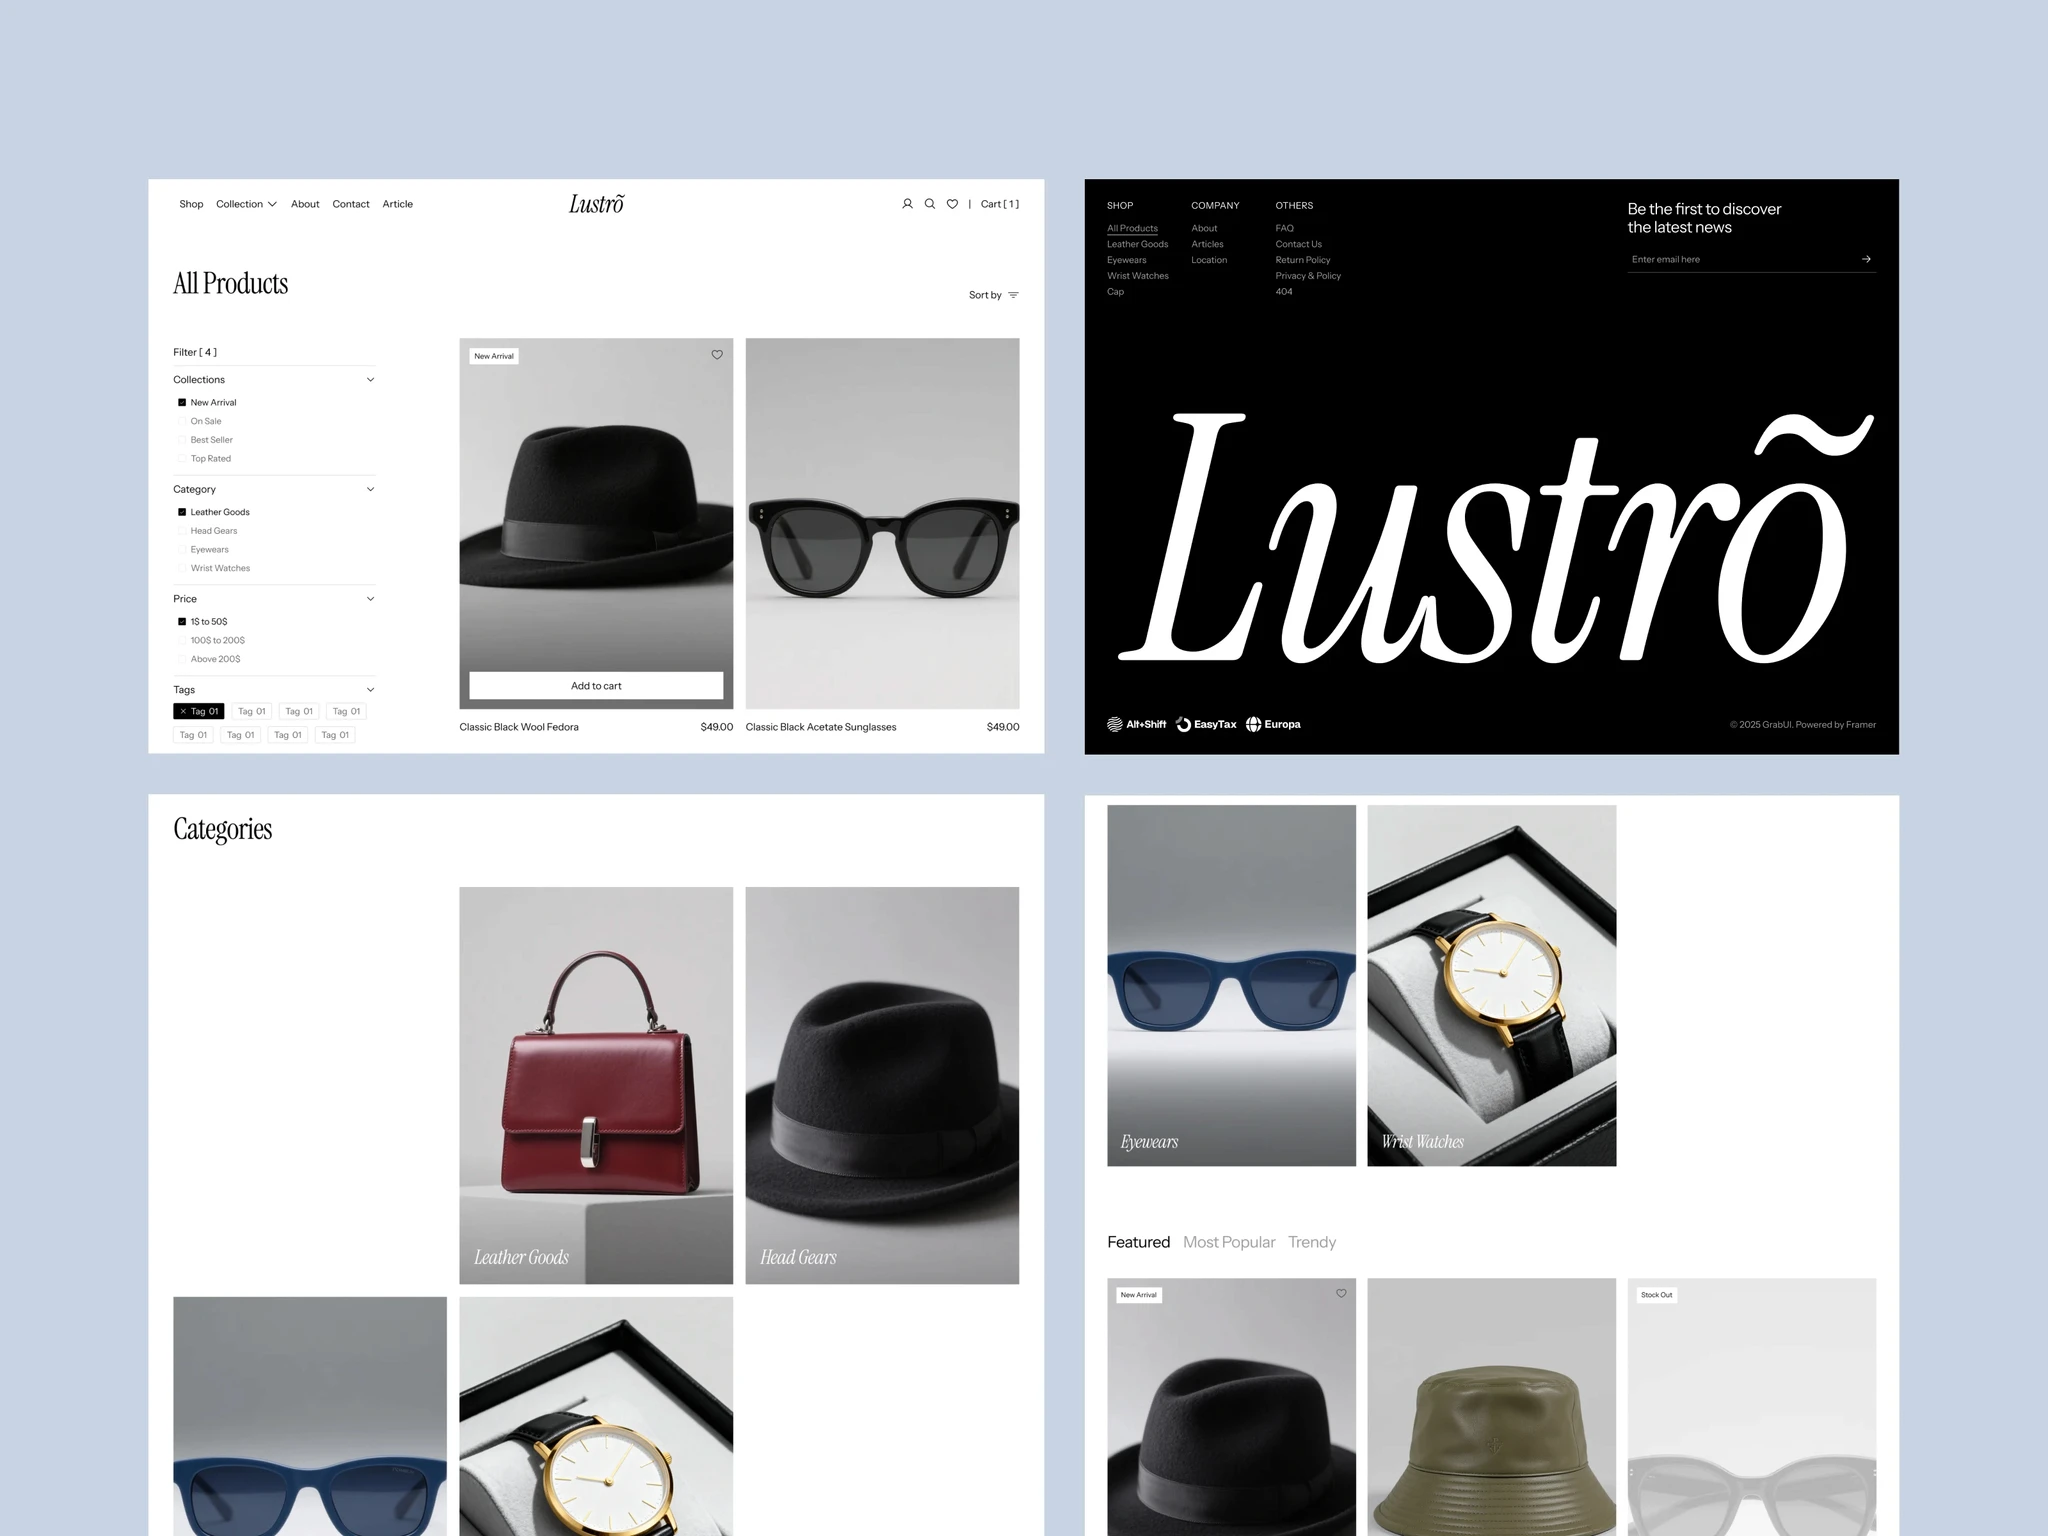This screenshot has height=1536, width=2048.
Task: Collapse the Collections filter section
Action: pyautogui.click(x=371, y=379)
